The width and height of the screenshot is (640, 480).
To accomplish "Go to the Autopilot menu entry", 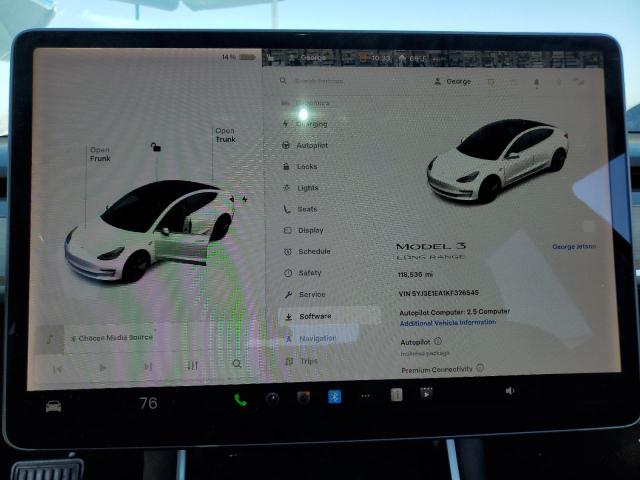I will 313,146.
